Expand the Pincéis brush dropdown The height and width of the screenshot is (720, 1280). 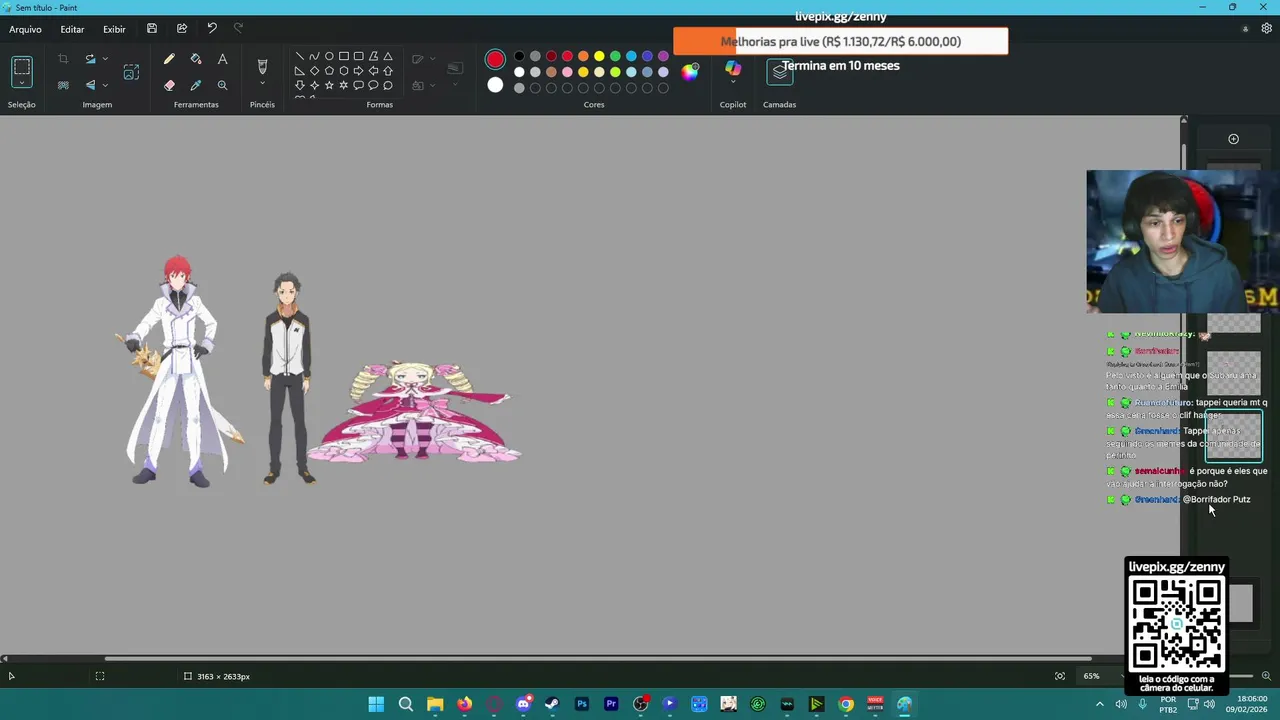tap(262, 84)
